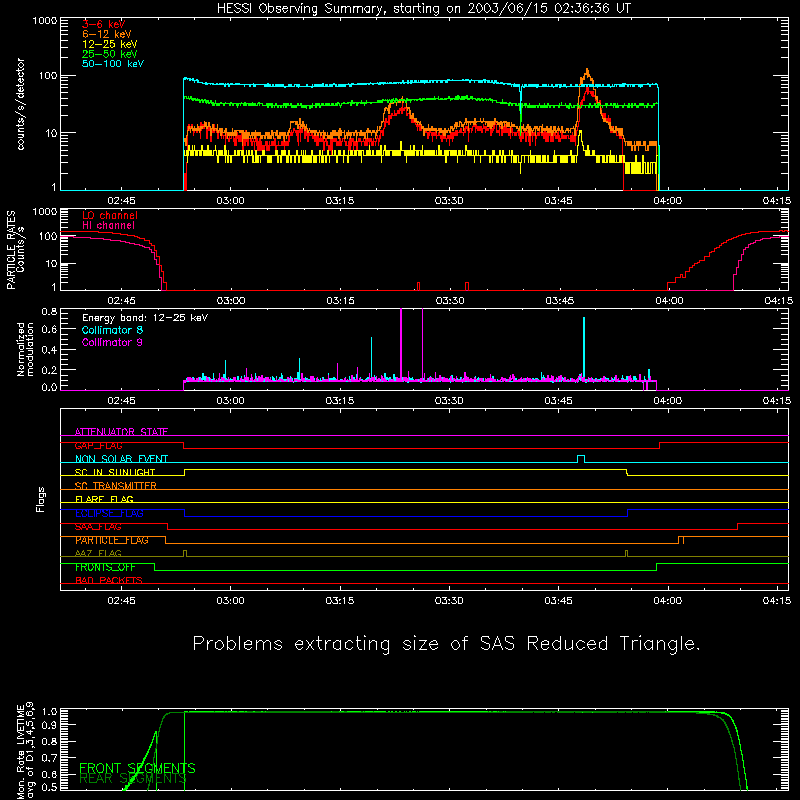Click the 04:00 tick label under Flags plot

click(667, 601)
